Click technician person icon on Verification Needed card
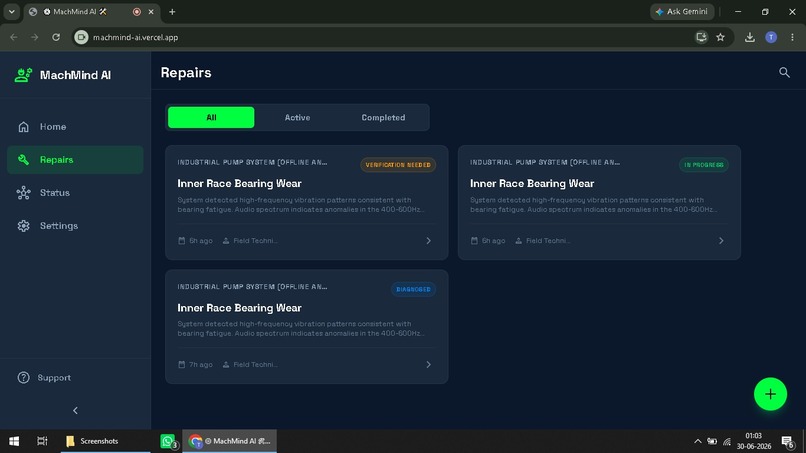Viewport: 806px width, 453px height. [226, 241]
